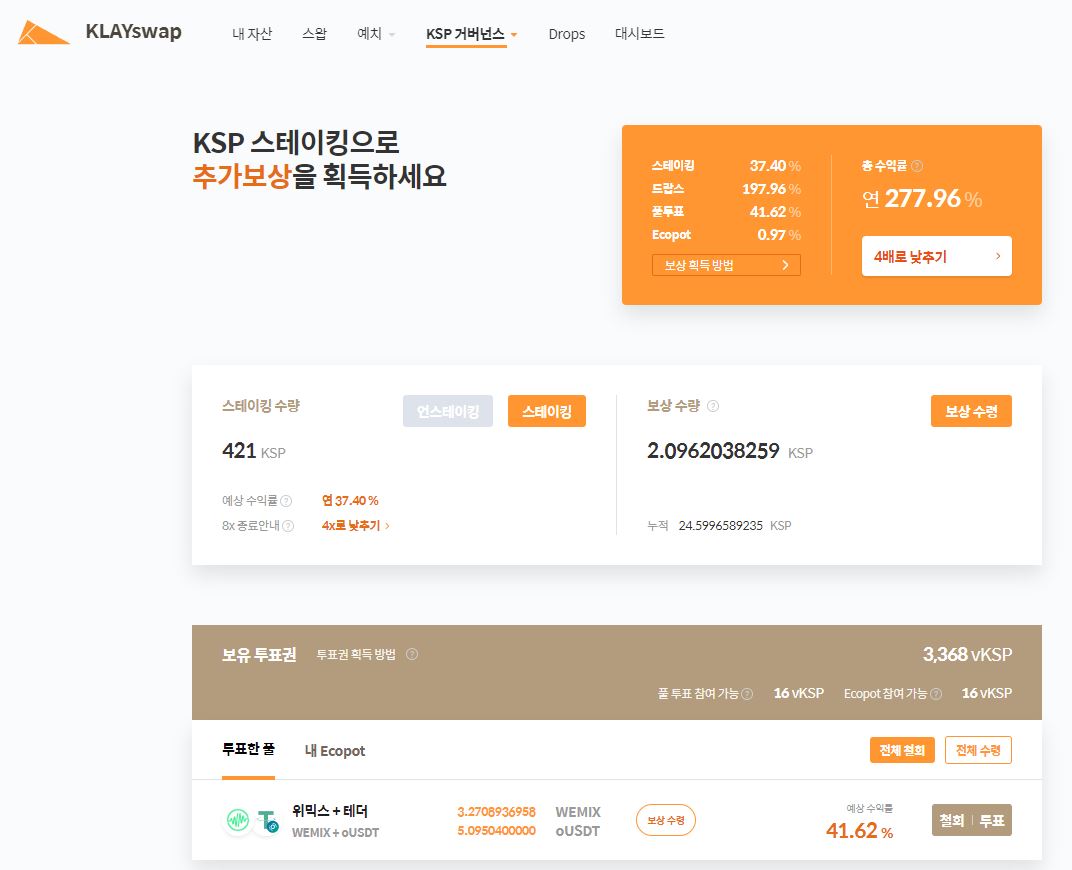Click the 투표권 획득 방법 link
Viewport: 1072px width, 870px height.
pos(356,655)
